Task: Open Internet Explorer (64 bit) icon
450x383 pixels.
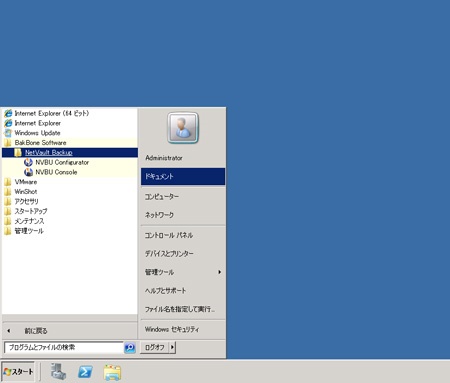Action: [8, 113]
